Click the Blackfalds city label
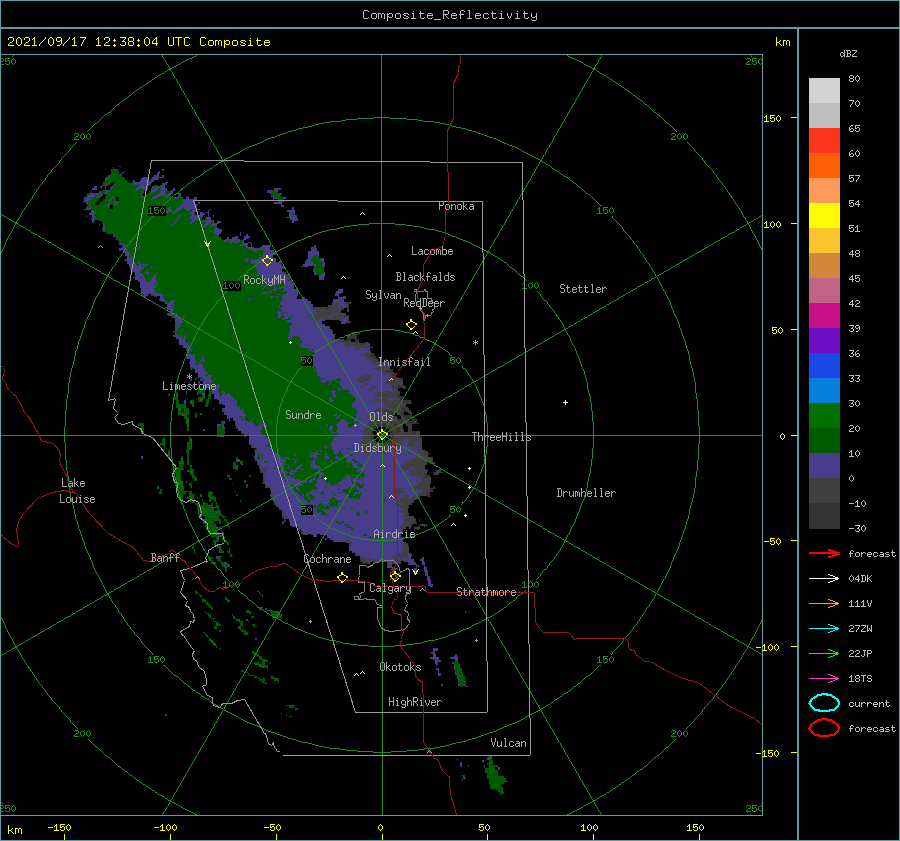This screenshot has width=900, height=841. click(425, 277)
